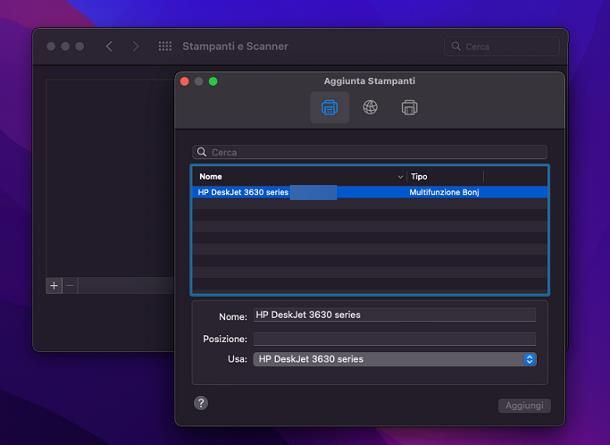Viewport: 610px width, 445px height.
Task: Close the Aggiunta Stampanti window
Action: (x=185, y=81)
